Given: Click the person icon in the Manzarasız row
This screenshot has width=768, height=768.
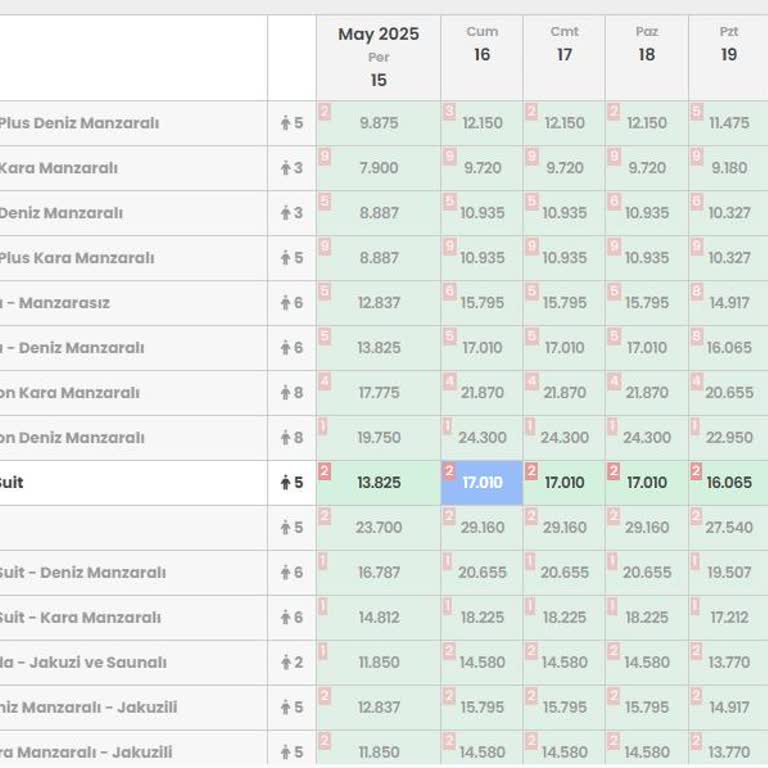Looking at the screenshot, I should coord(285,303).
